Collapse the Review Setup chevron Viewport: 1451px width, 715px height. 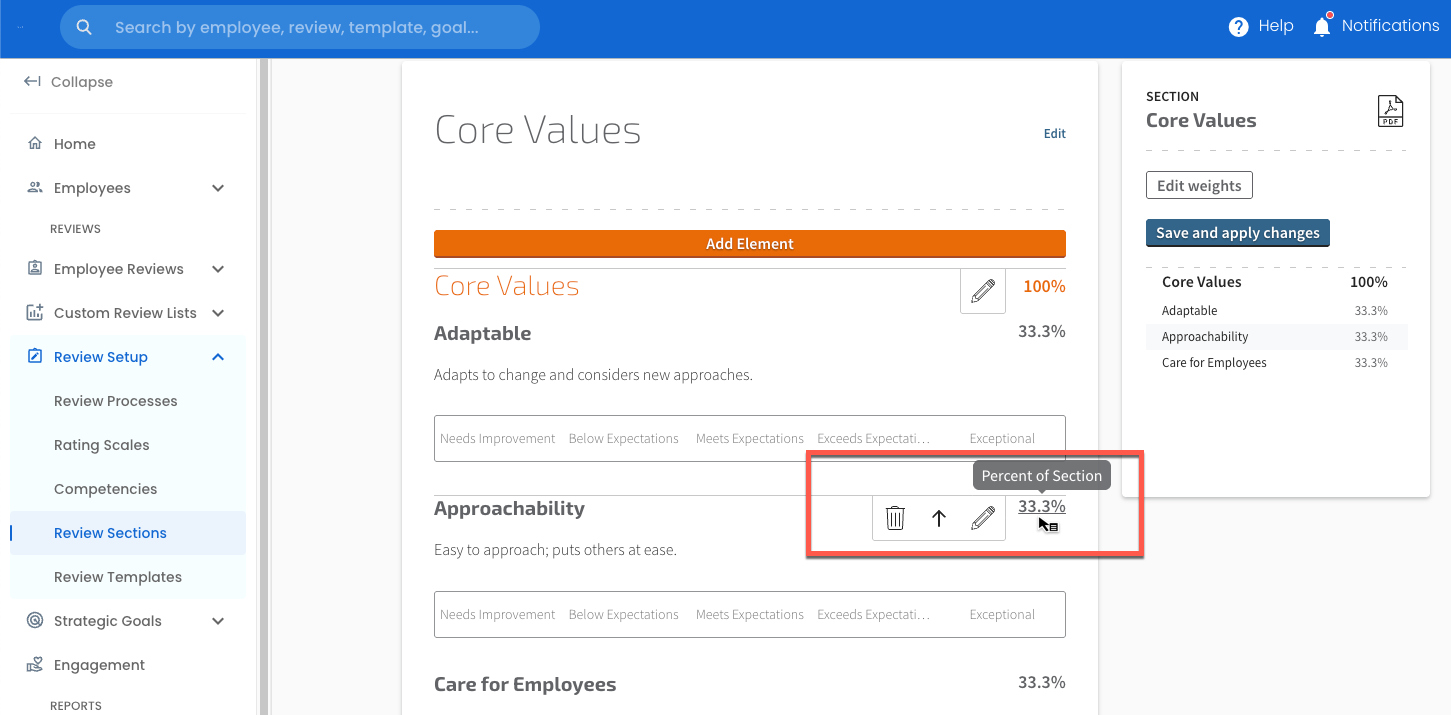click(x=218, y=357)
